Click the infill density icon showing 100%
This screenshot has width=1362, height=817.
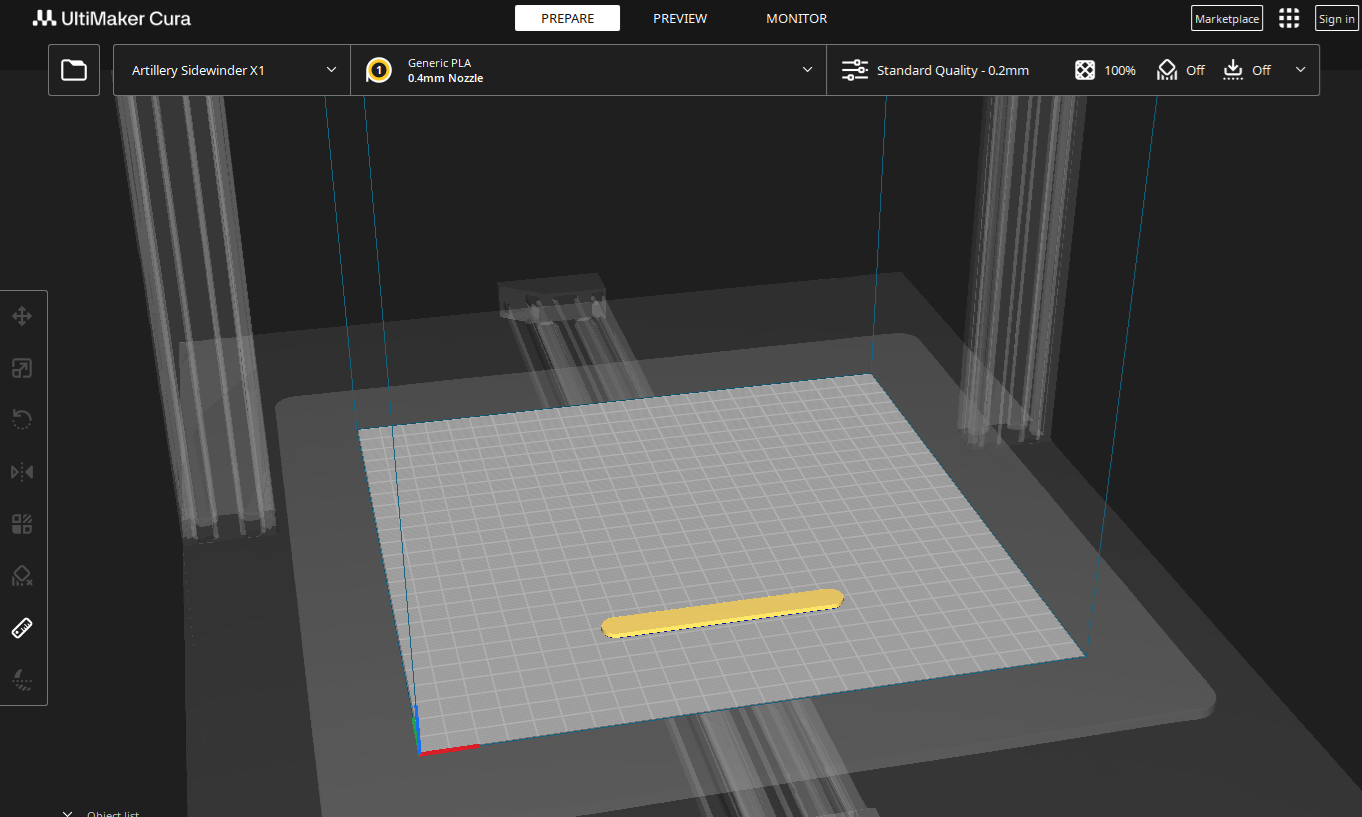pyautogui.click(x=1085, y=70)
